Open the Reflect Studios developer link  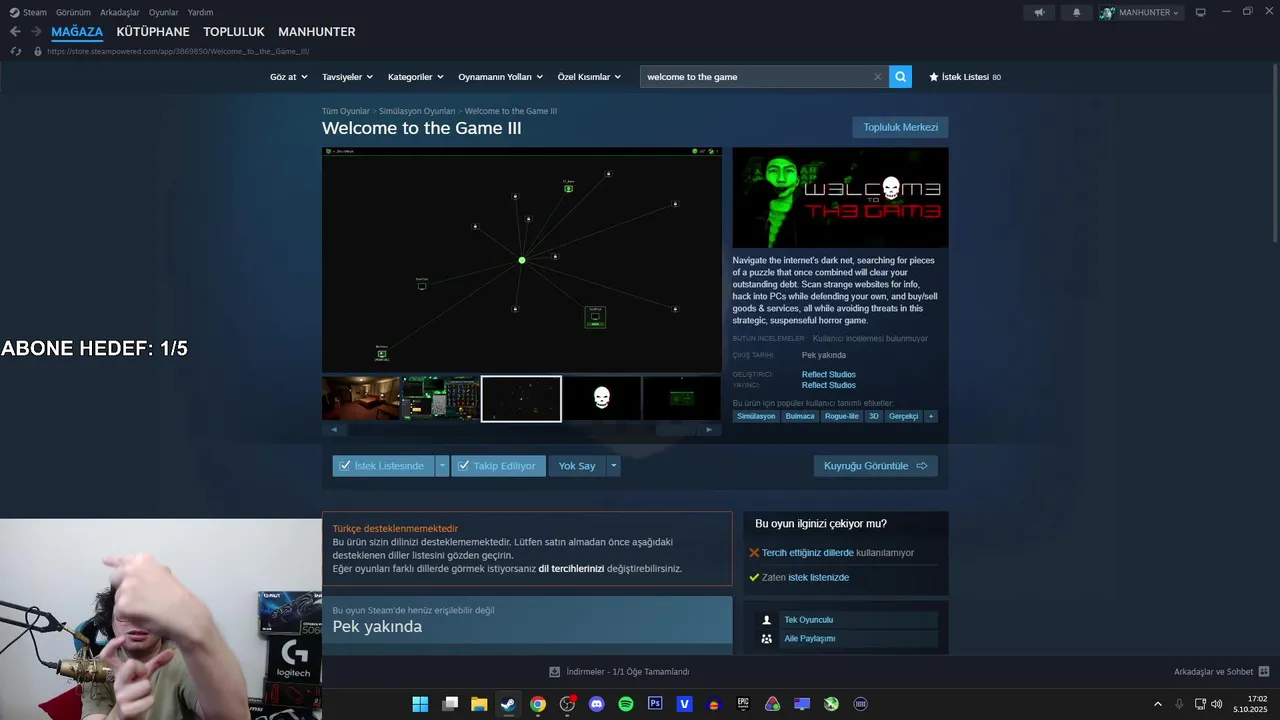point(828,374)
